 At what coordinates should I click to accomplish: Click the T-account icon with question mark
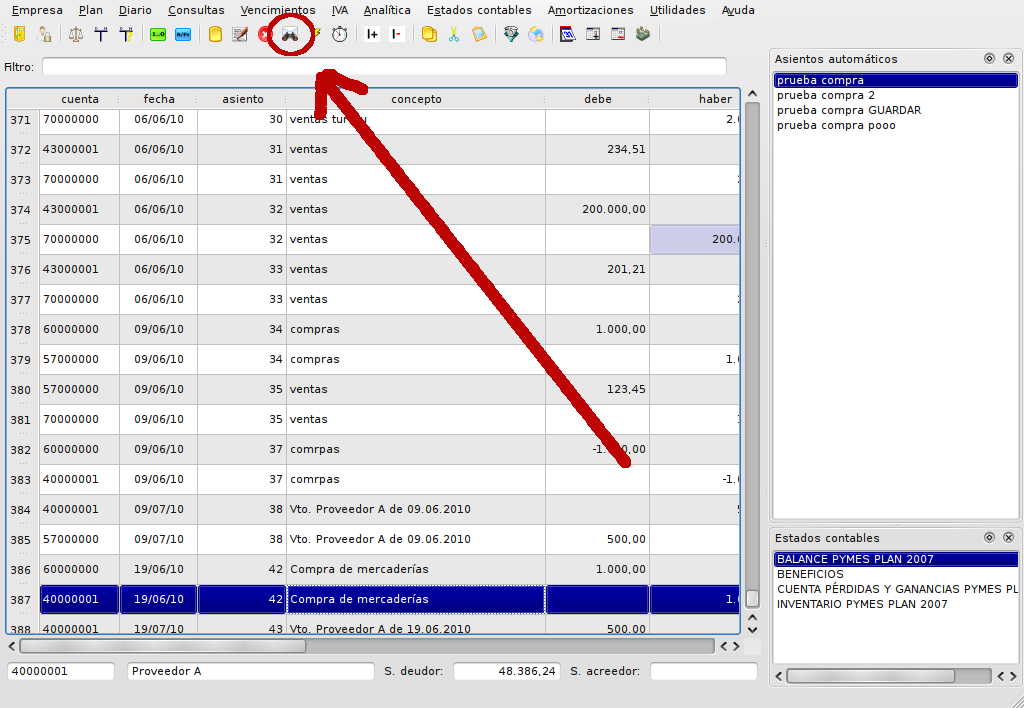click(x=126, y=34)
